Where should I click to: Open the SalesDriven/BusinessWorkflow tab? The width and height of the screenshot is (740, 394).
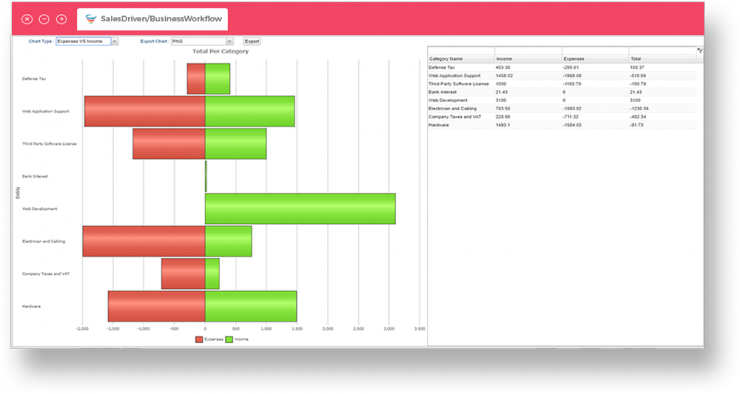pyautogui.click(x=152, y=19)
